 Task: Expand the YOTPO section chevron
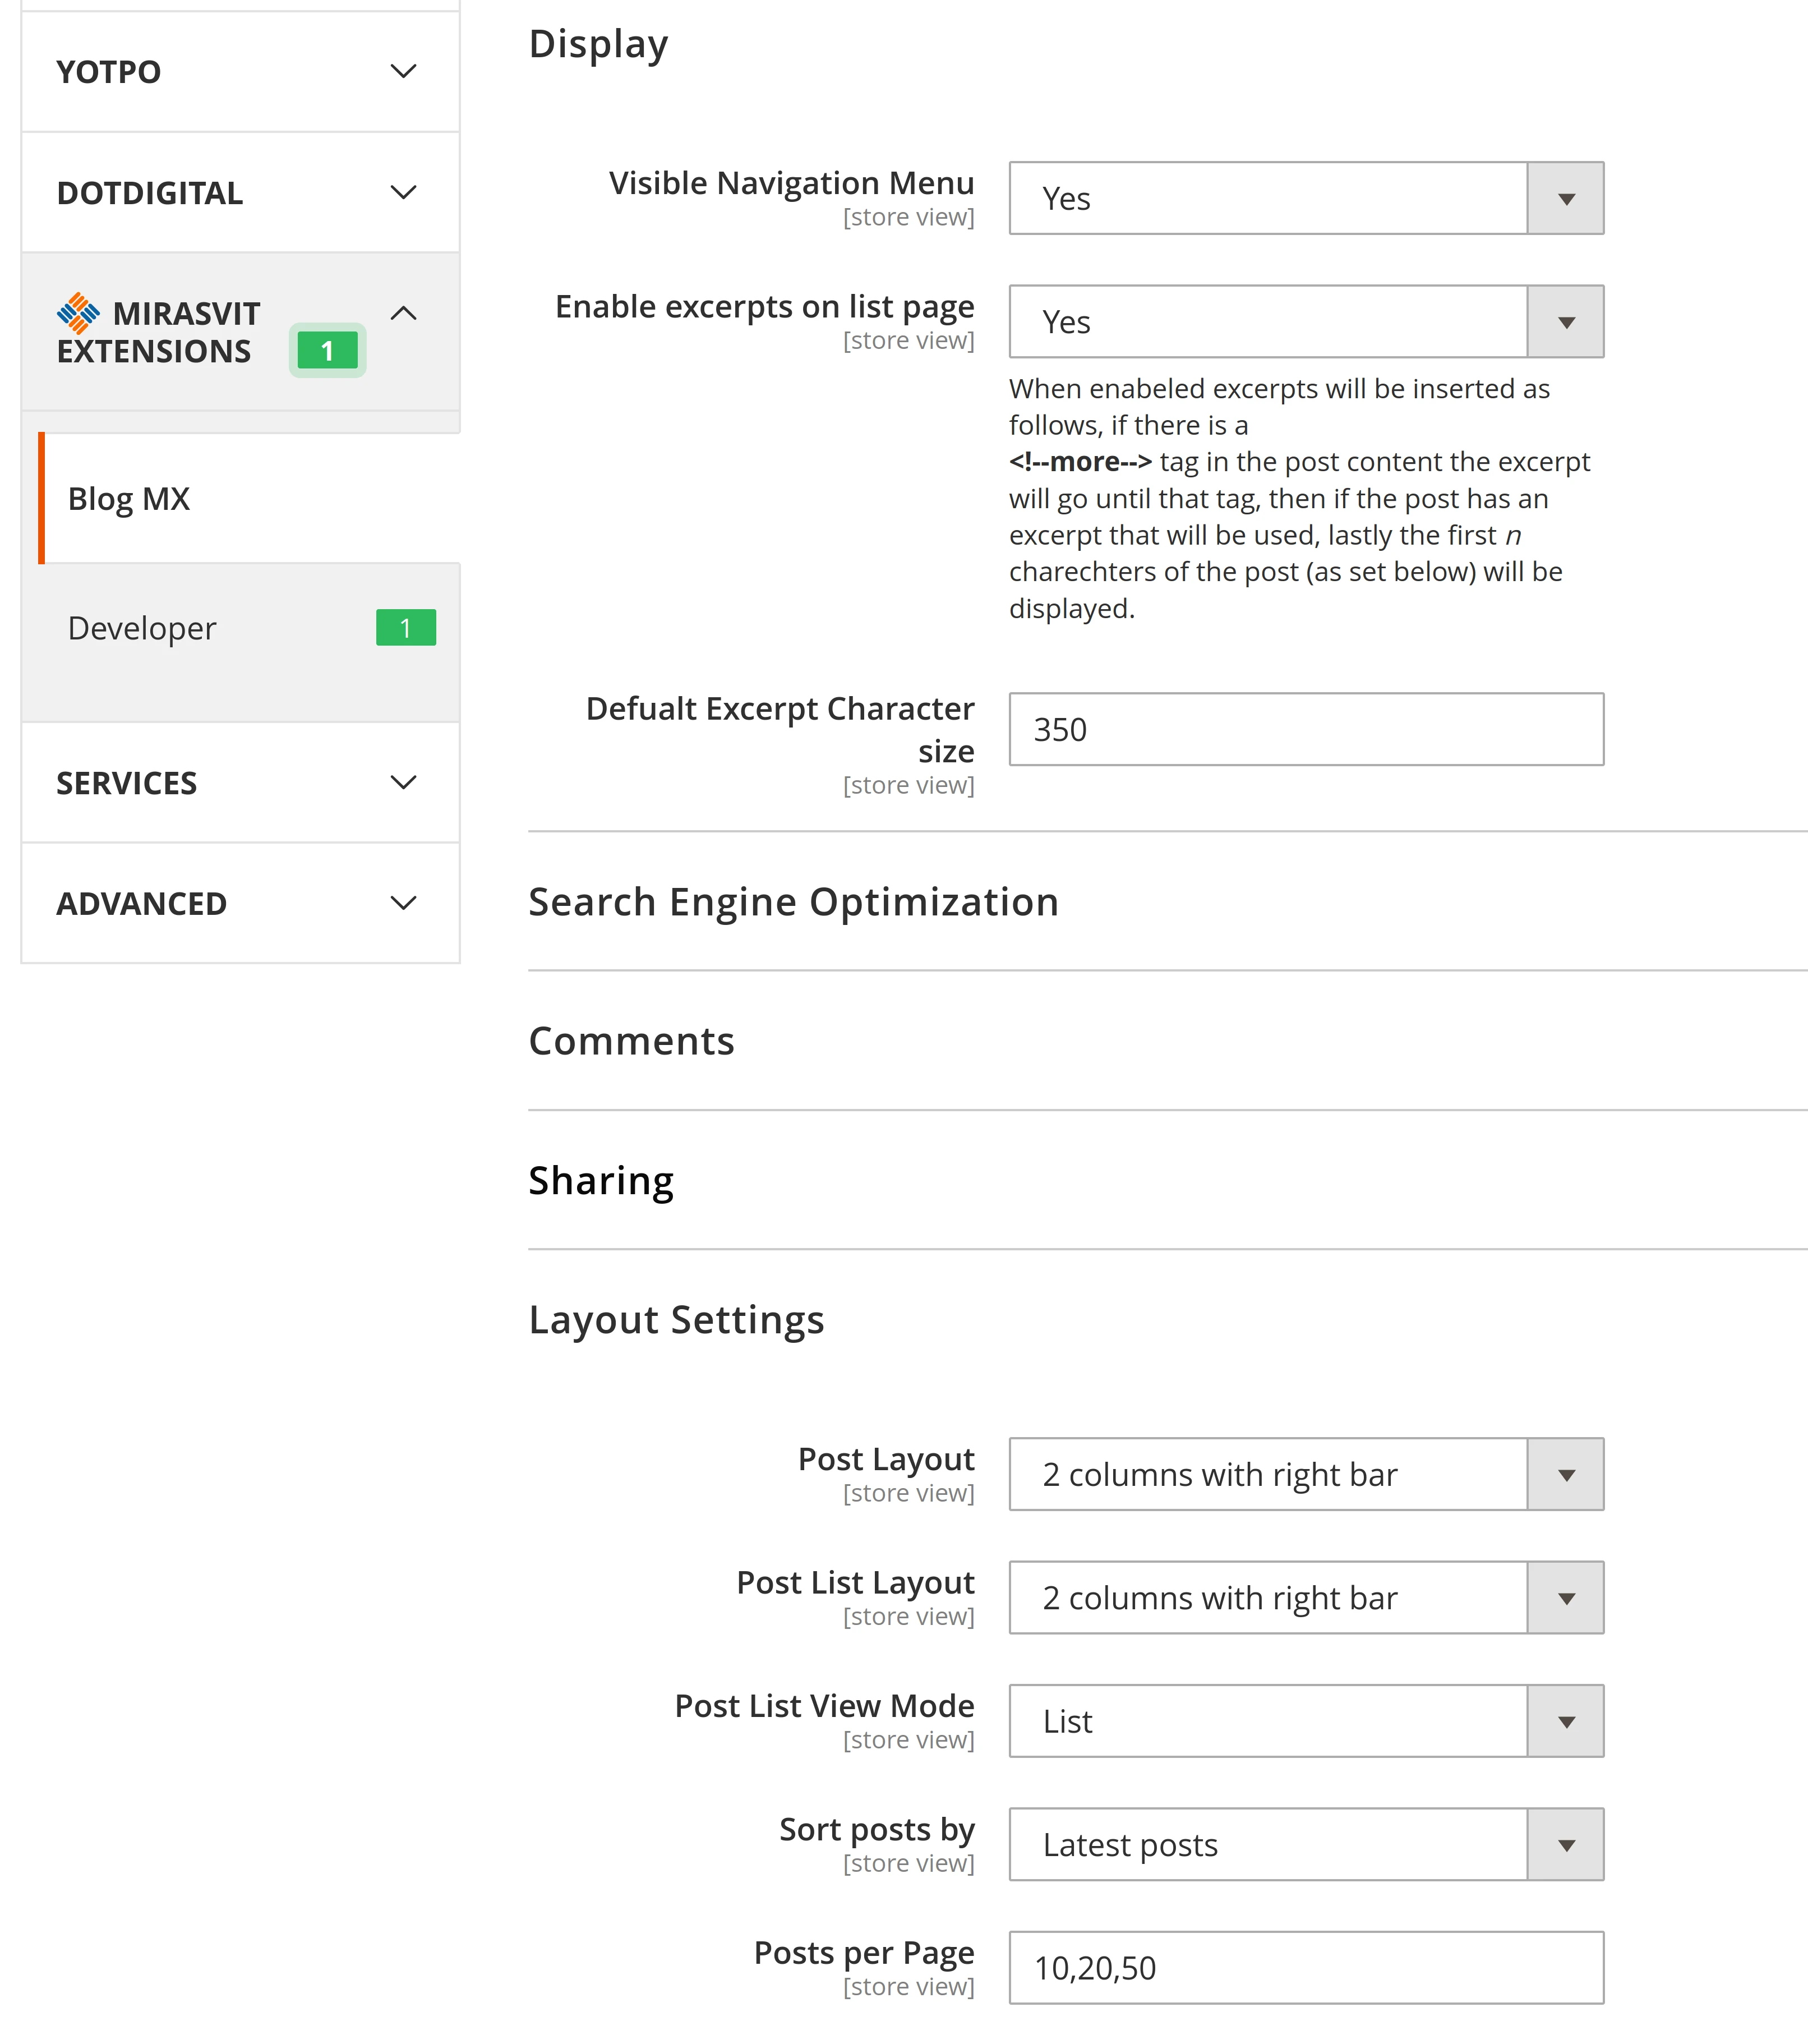tap(403, 71)
